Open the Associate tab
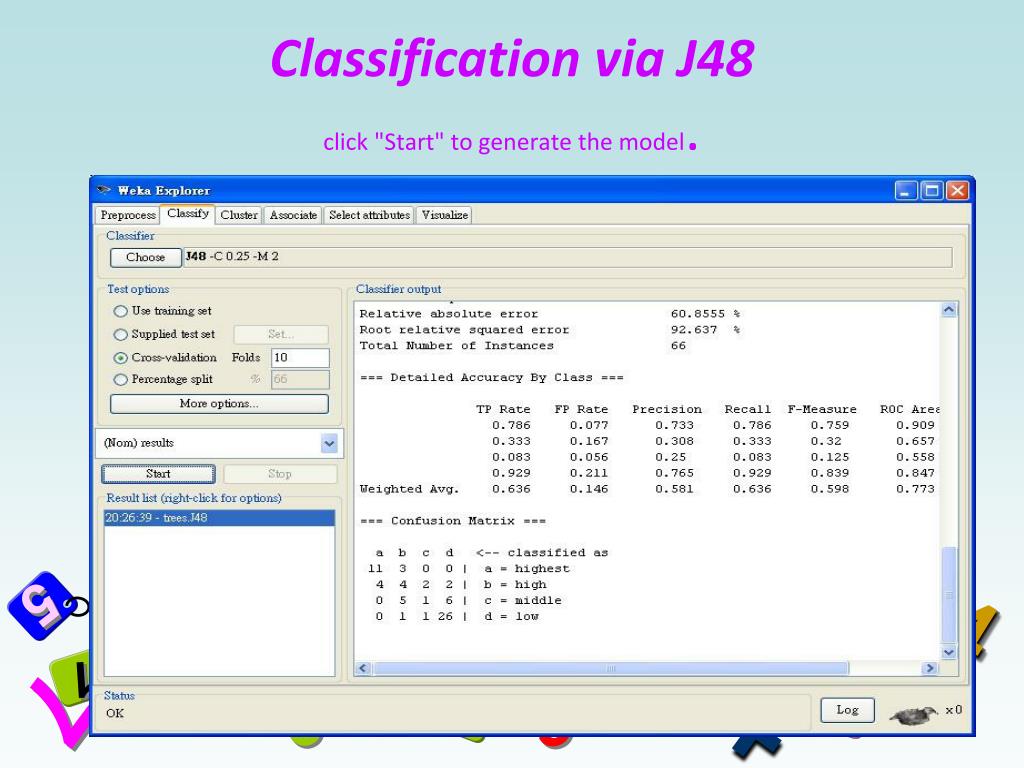This screenshot has width=1024, height=768. [293, 215]
